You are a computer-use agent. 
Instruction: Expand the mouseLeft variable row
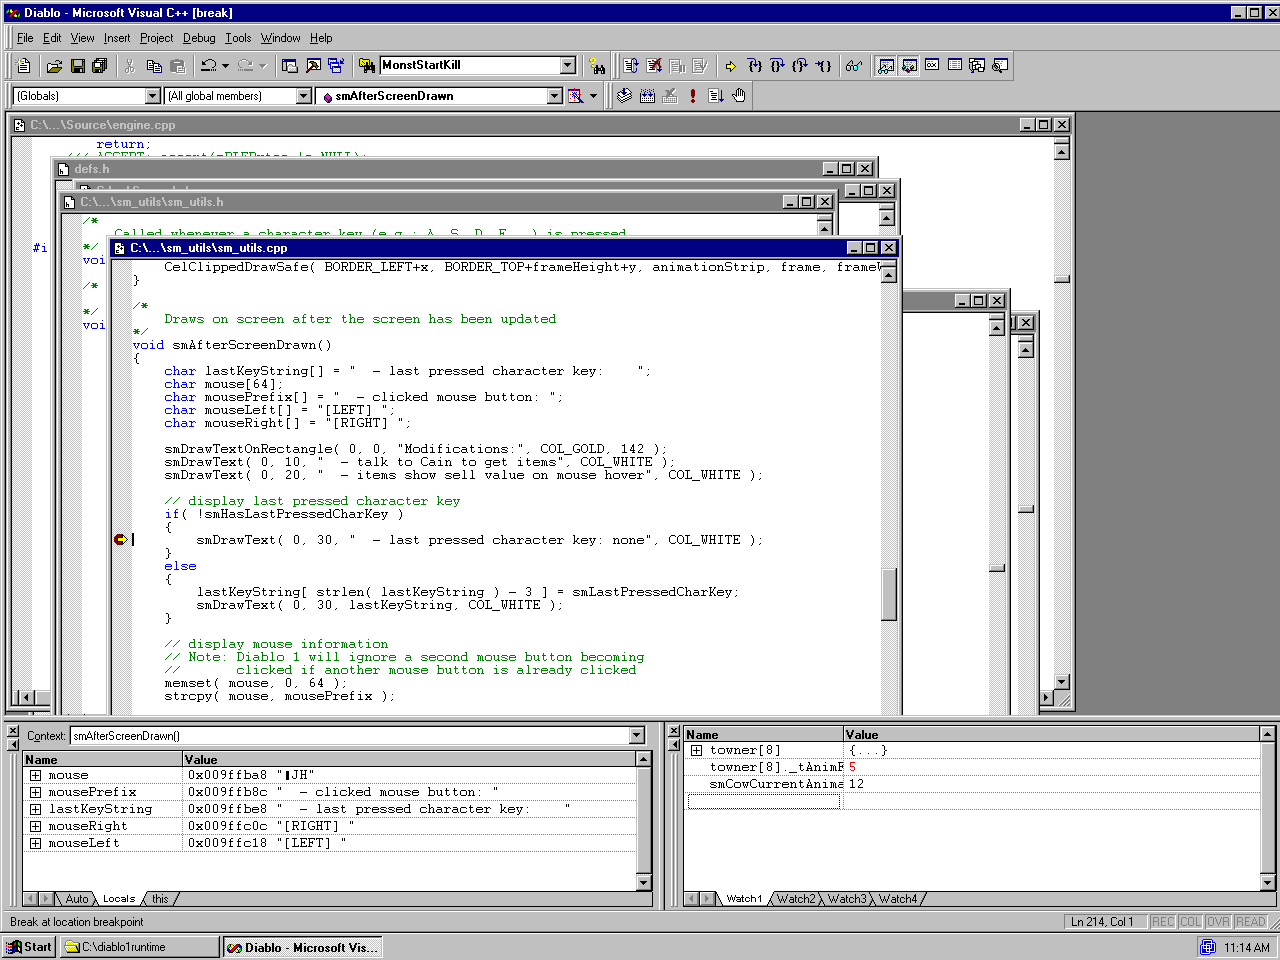(x=35, y=844)
